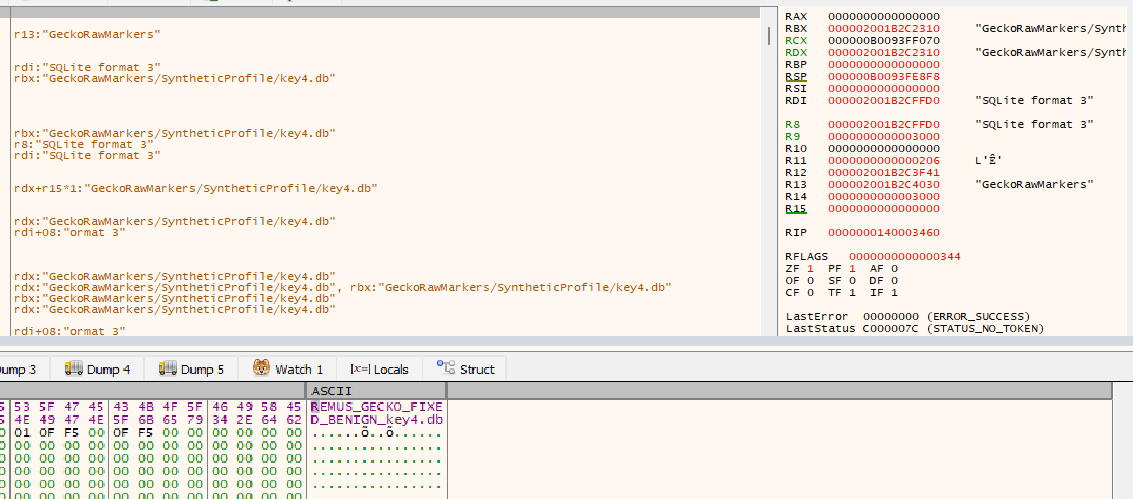Select hex bytes 46 49 58 45 in dump

(257, 407)
